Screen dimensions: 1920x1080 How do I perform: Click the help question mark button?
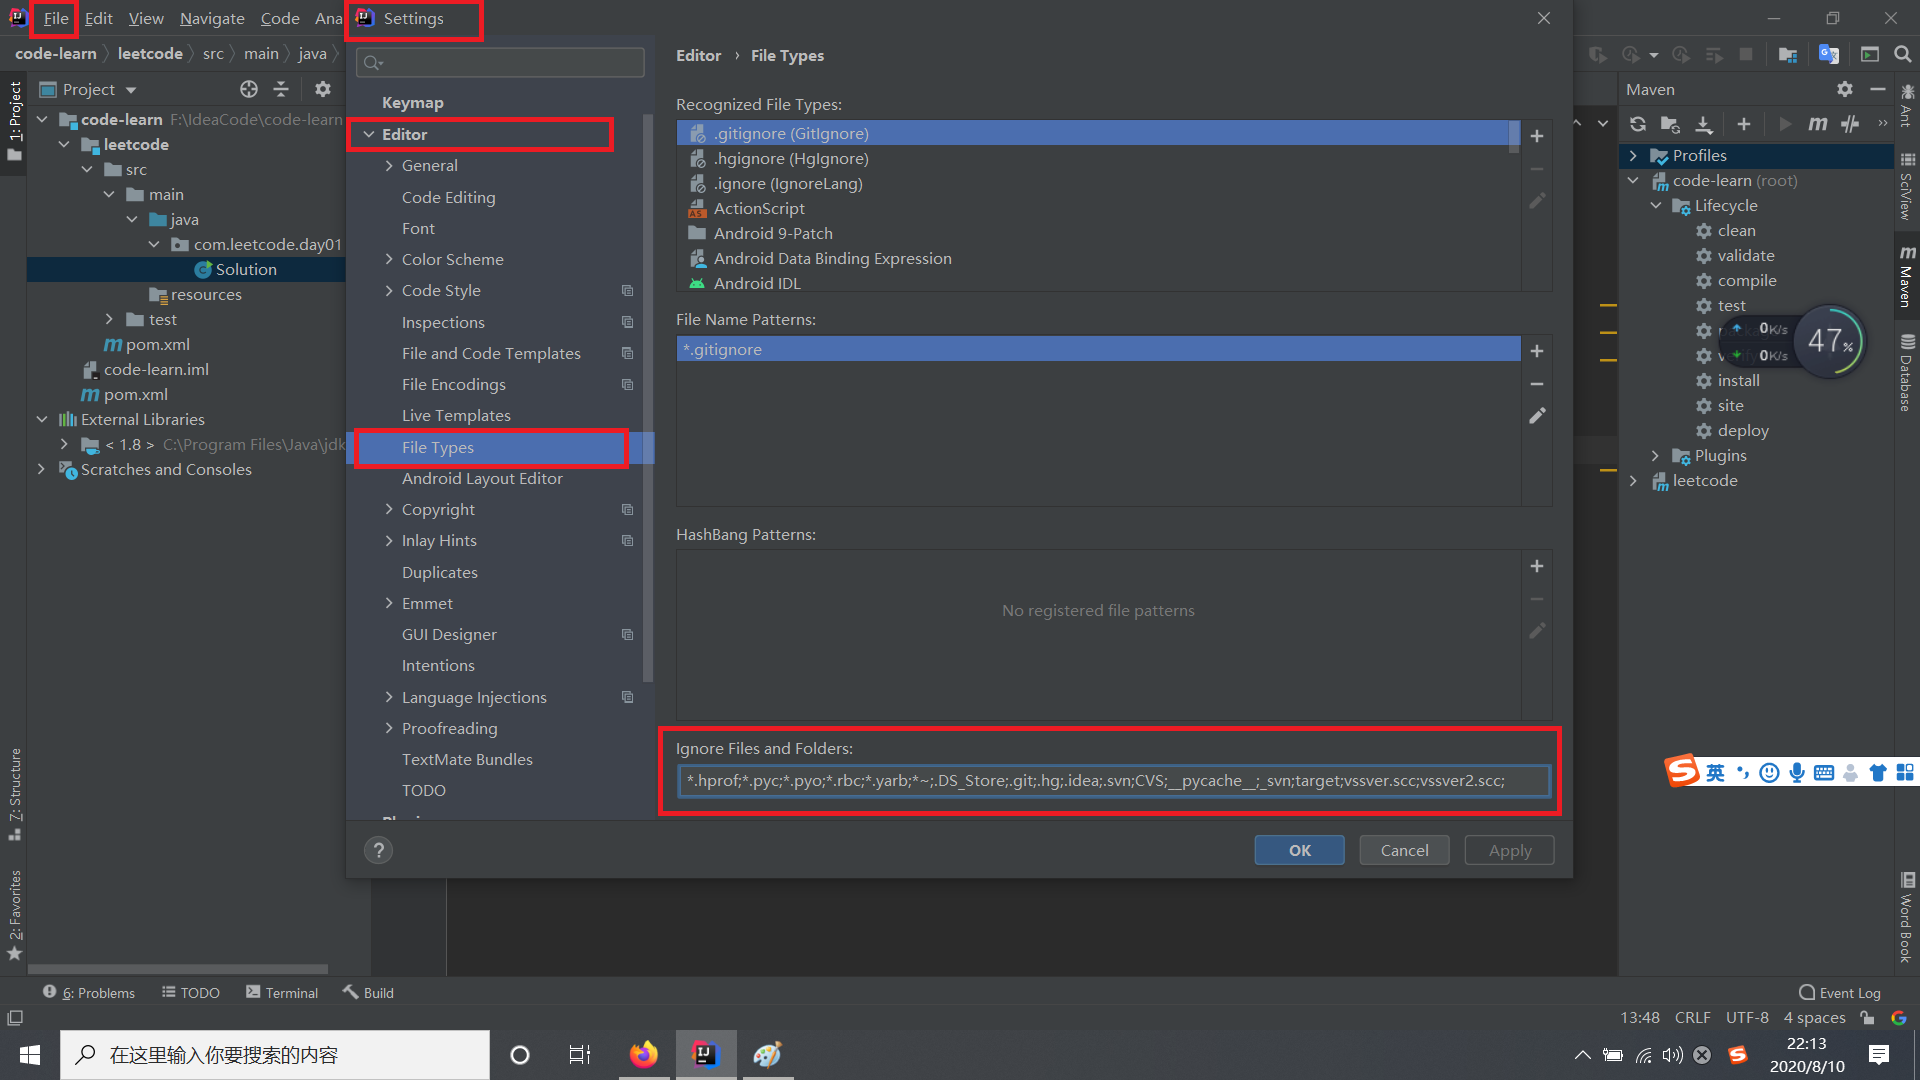(x=378, y=850)
